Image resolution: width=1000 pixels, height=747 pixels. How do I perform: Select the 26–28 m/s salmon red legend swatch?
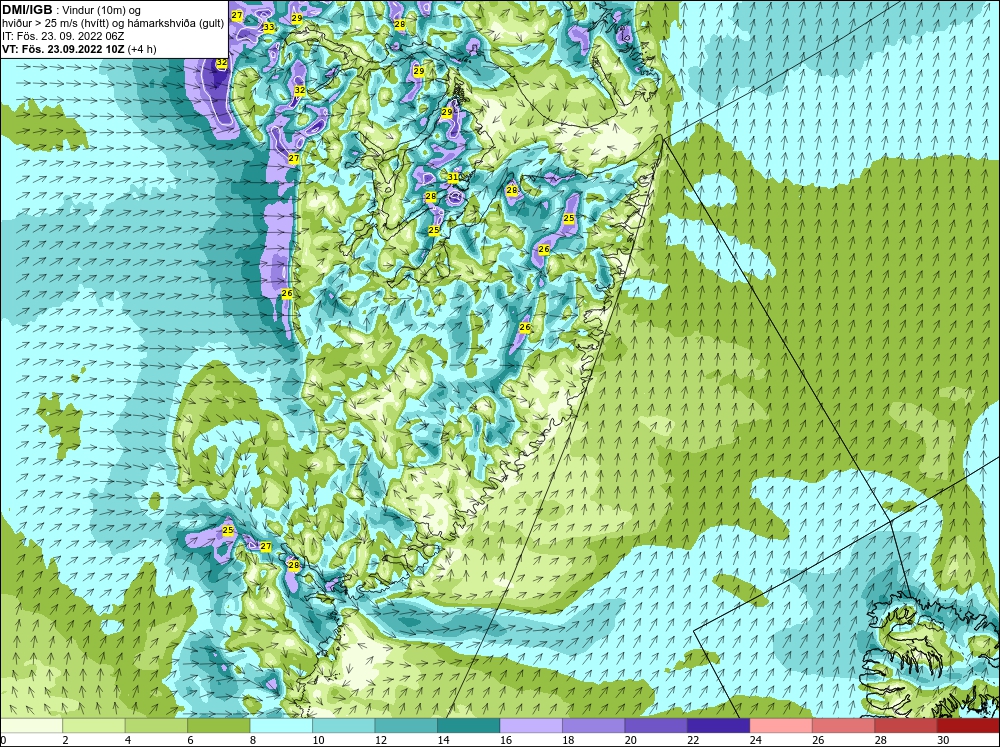coord(844,725)
